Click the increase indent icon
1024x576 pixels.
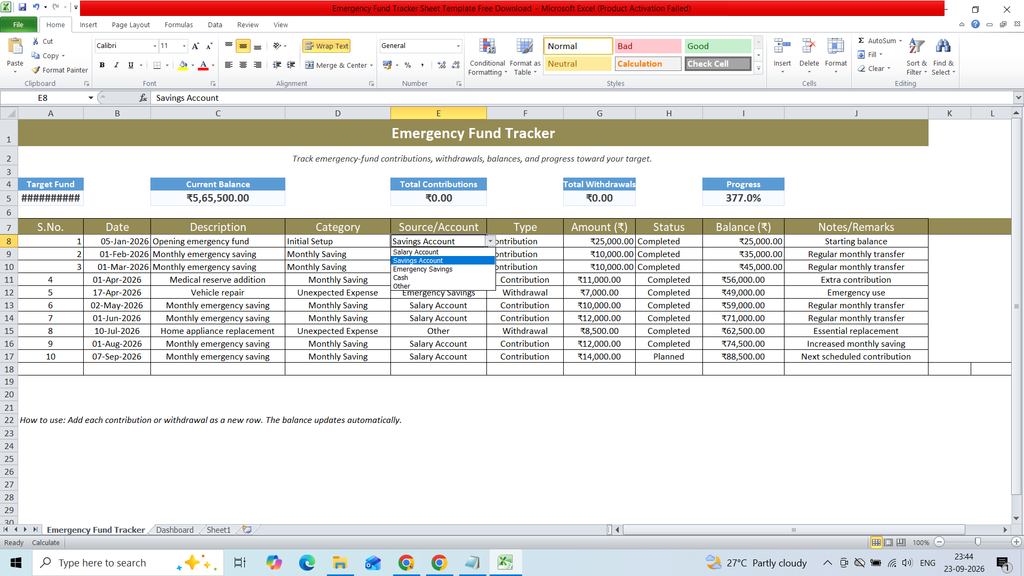pyautogui.click(x=291, y=65)
